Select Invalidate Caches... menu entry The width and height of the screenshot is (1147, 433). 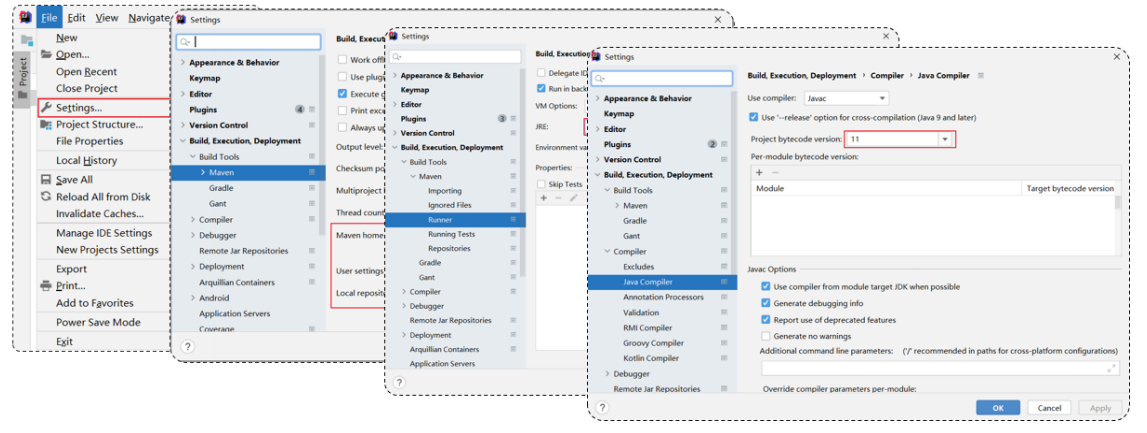99,214
